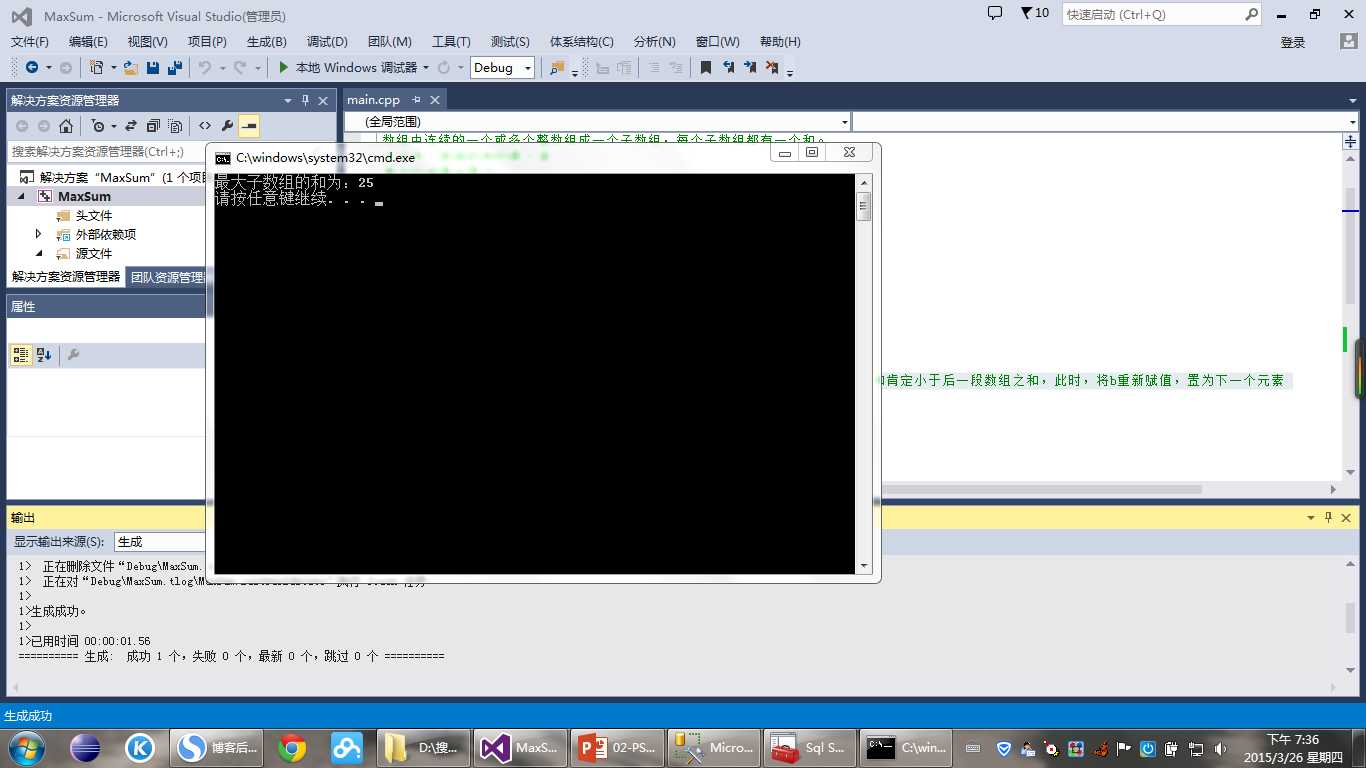
Task: Go to the next bookmark icon
Action: coord(750,68)
